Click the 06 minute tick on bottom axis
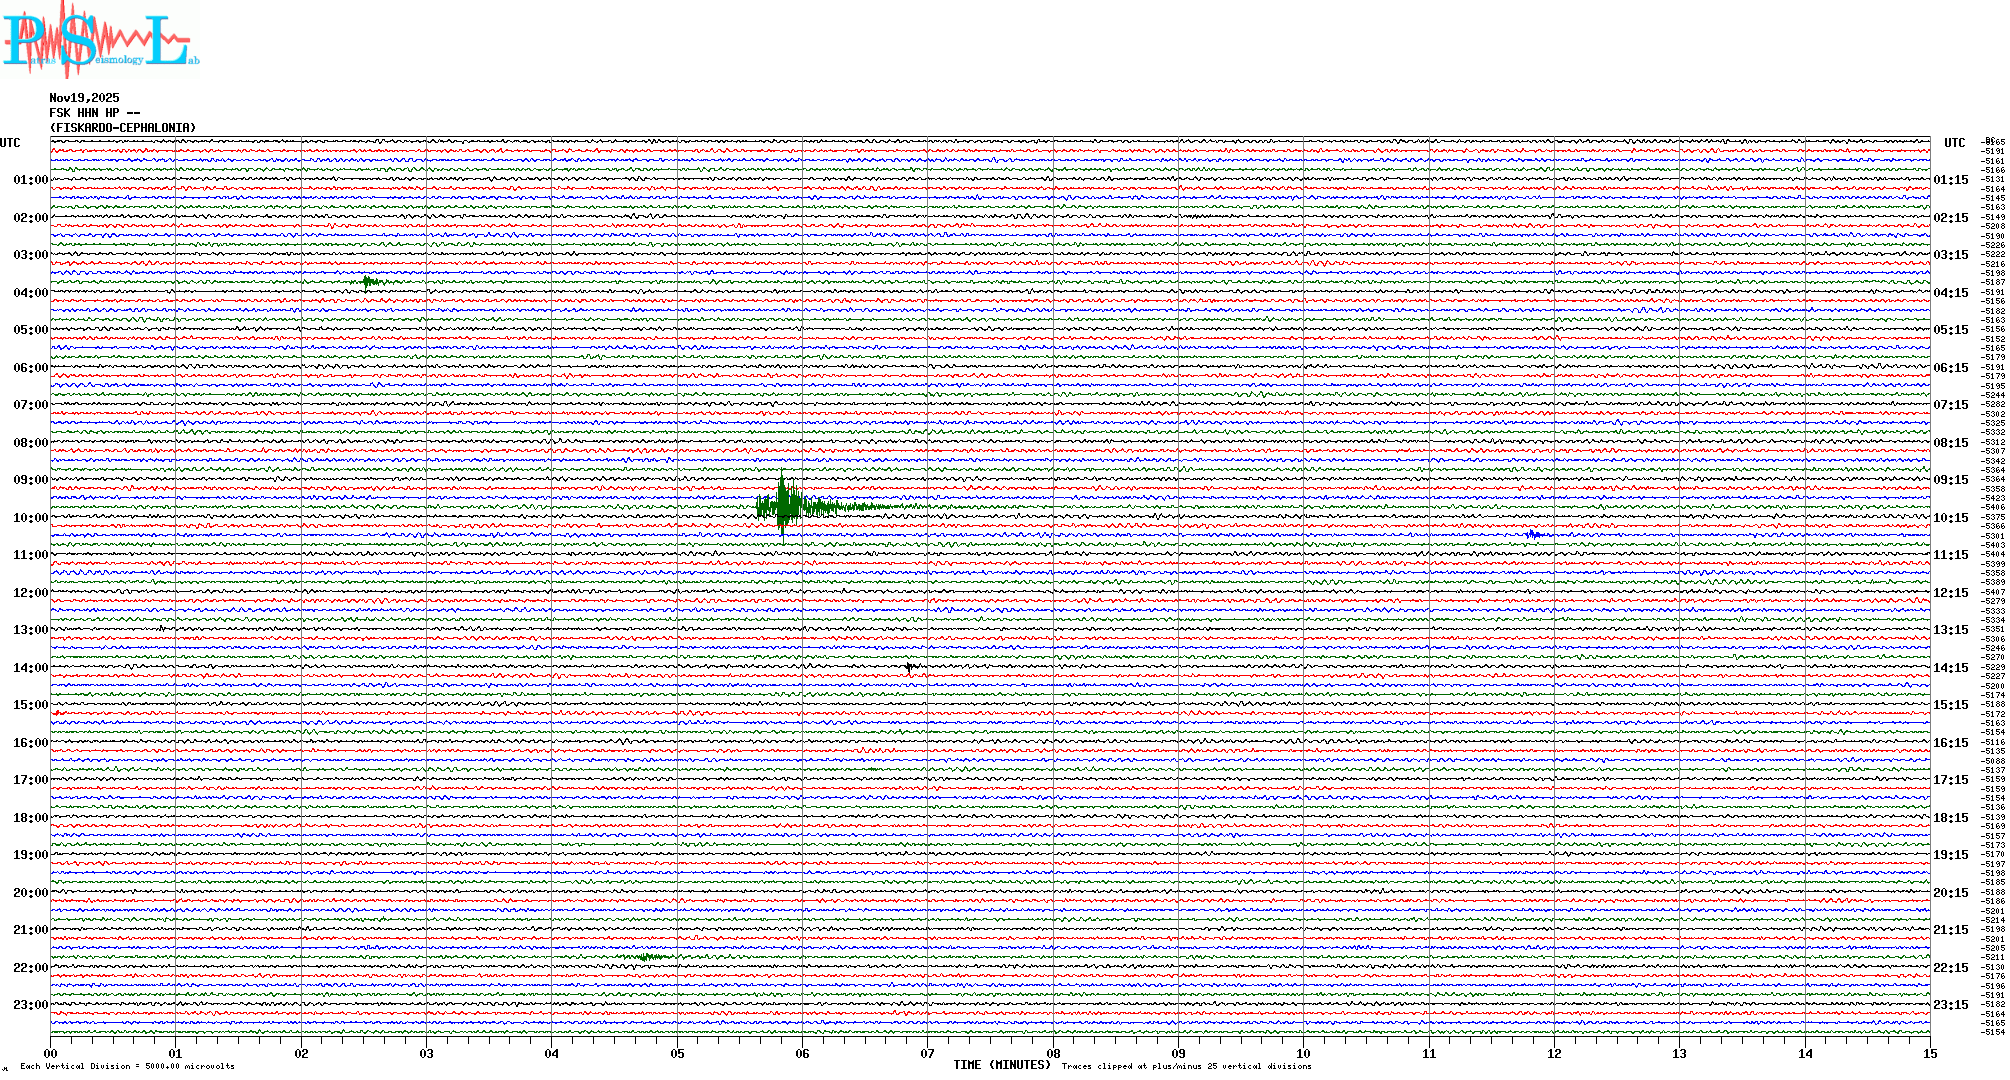 [802, 1053]
